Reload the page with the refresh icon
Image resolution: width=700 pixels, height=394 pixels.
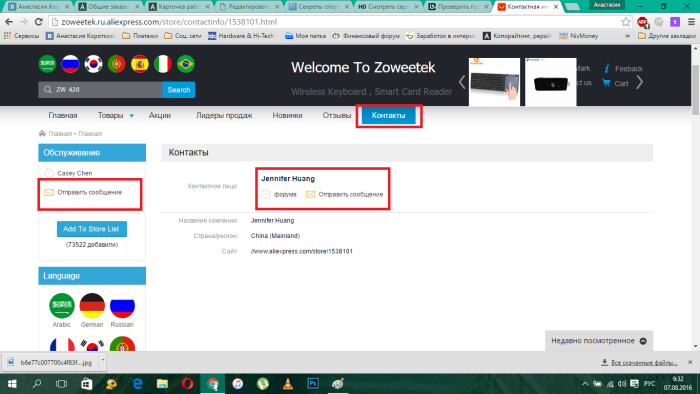(39, 22)
